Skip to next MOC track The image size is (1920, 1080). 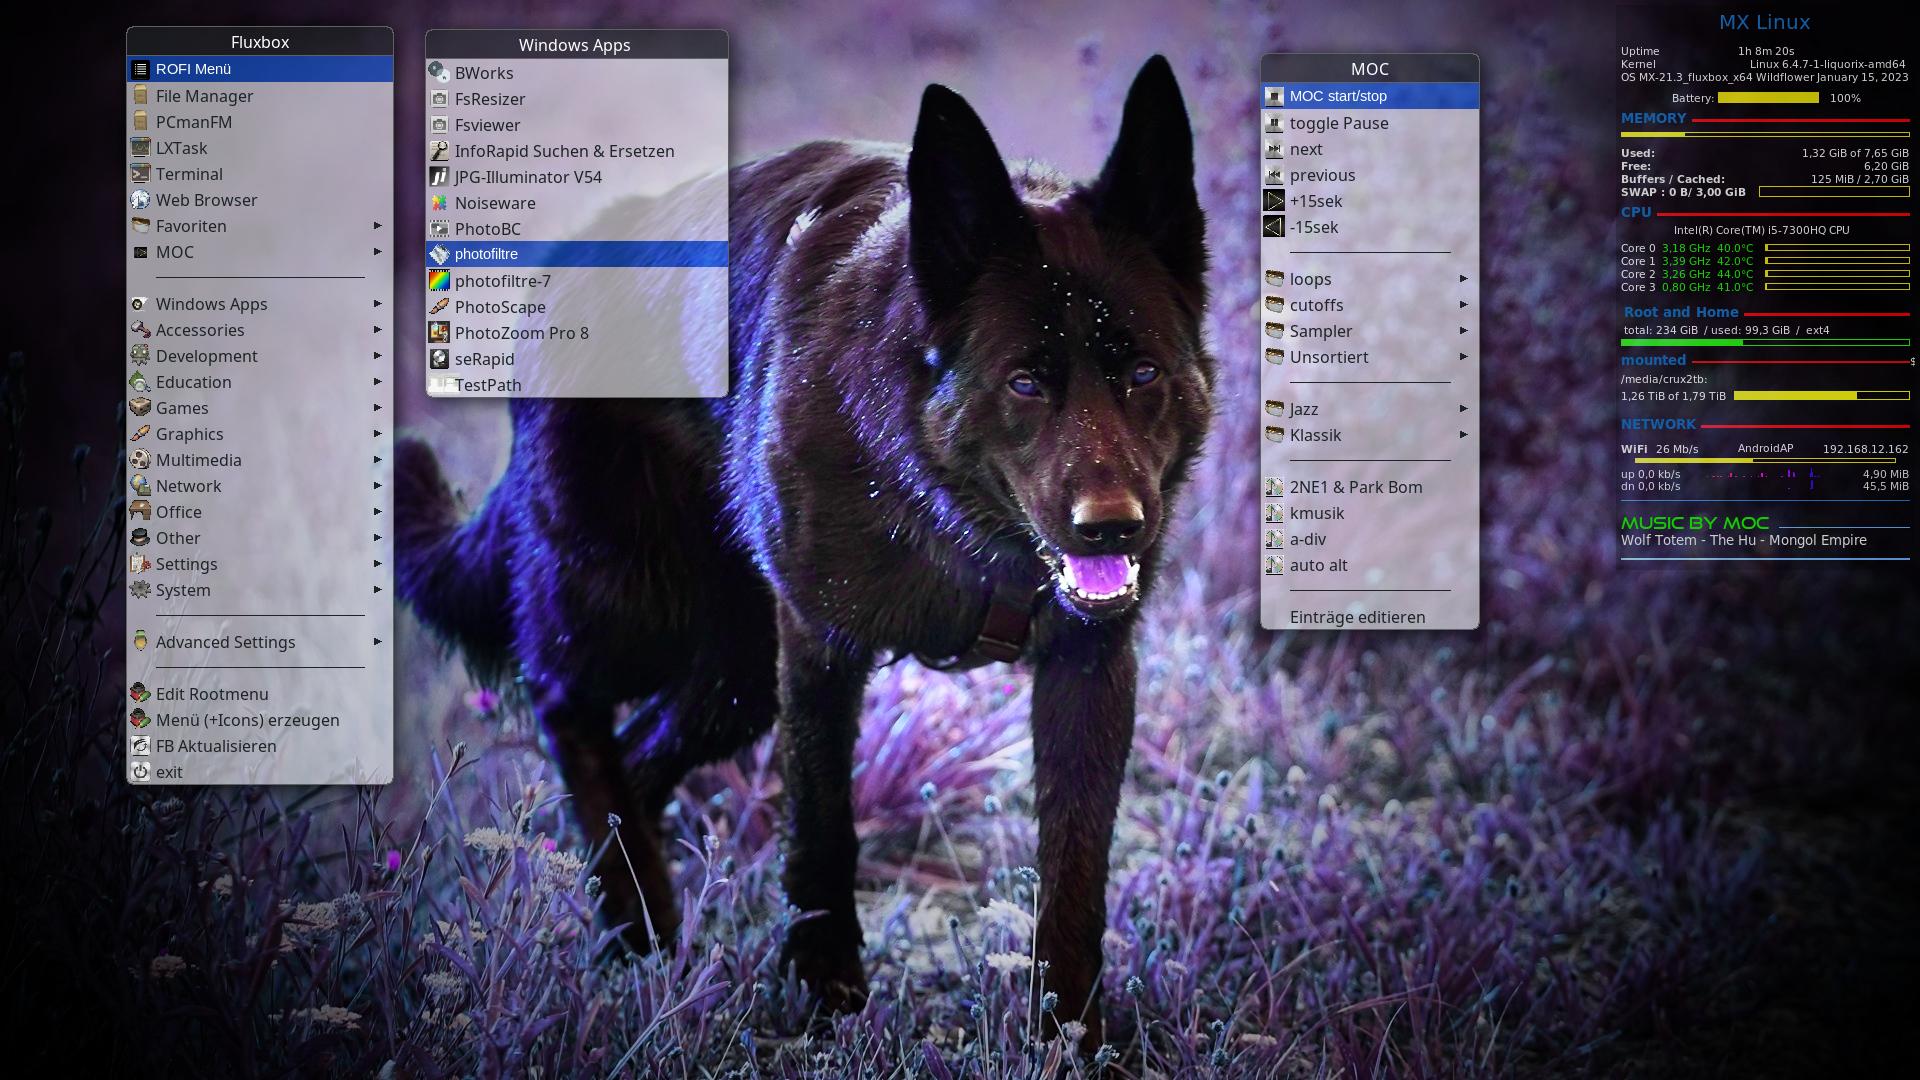pyautogui.click(x=1305, y=149)
